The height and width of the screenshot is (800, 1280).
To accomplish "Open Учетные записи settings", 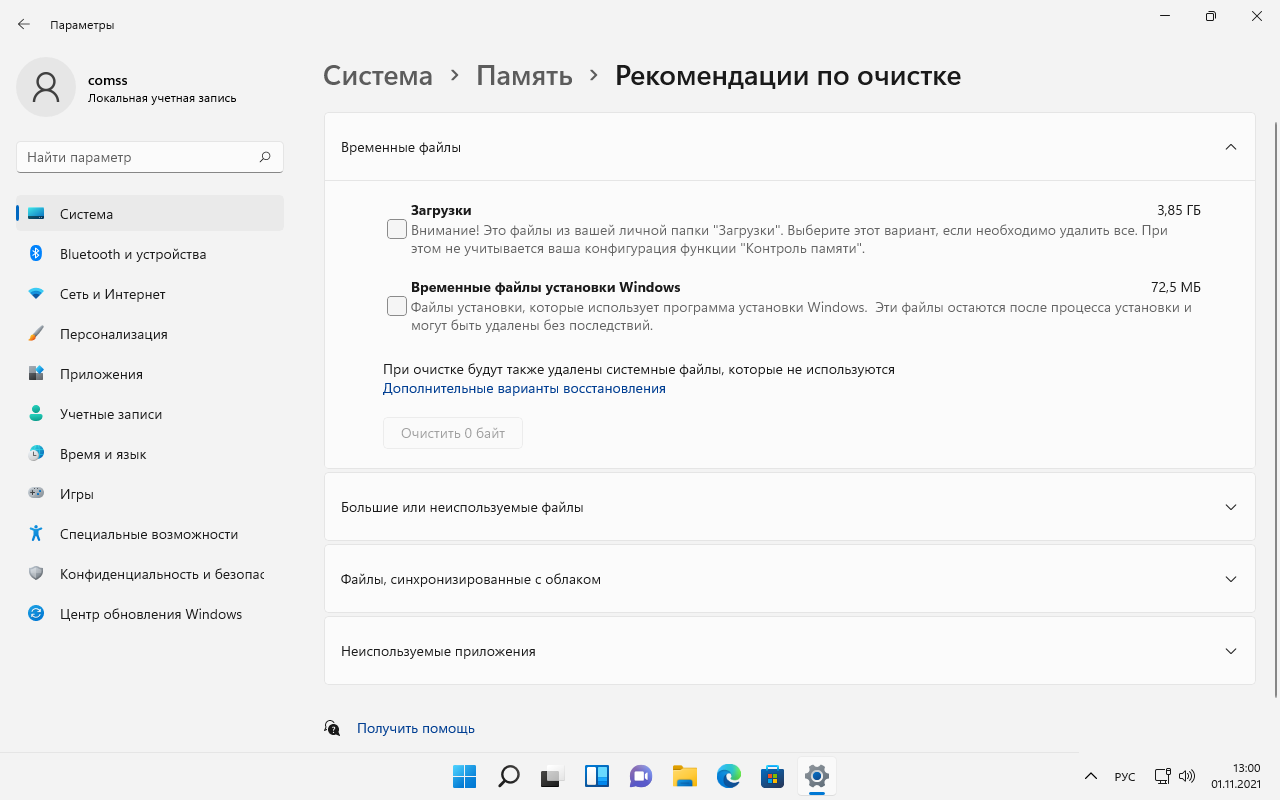I will coord(111,414).
